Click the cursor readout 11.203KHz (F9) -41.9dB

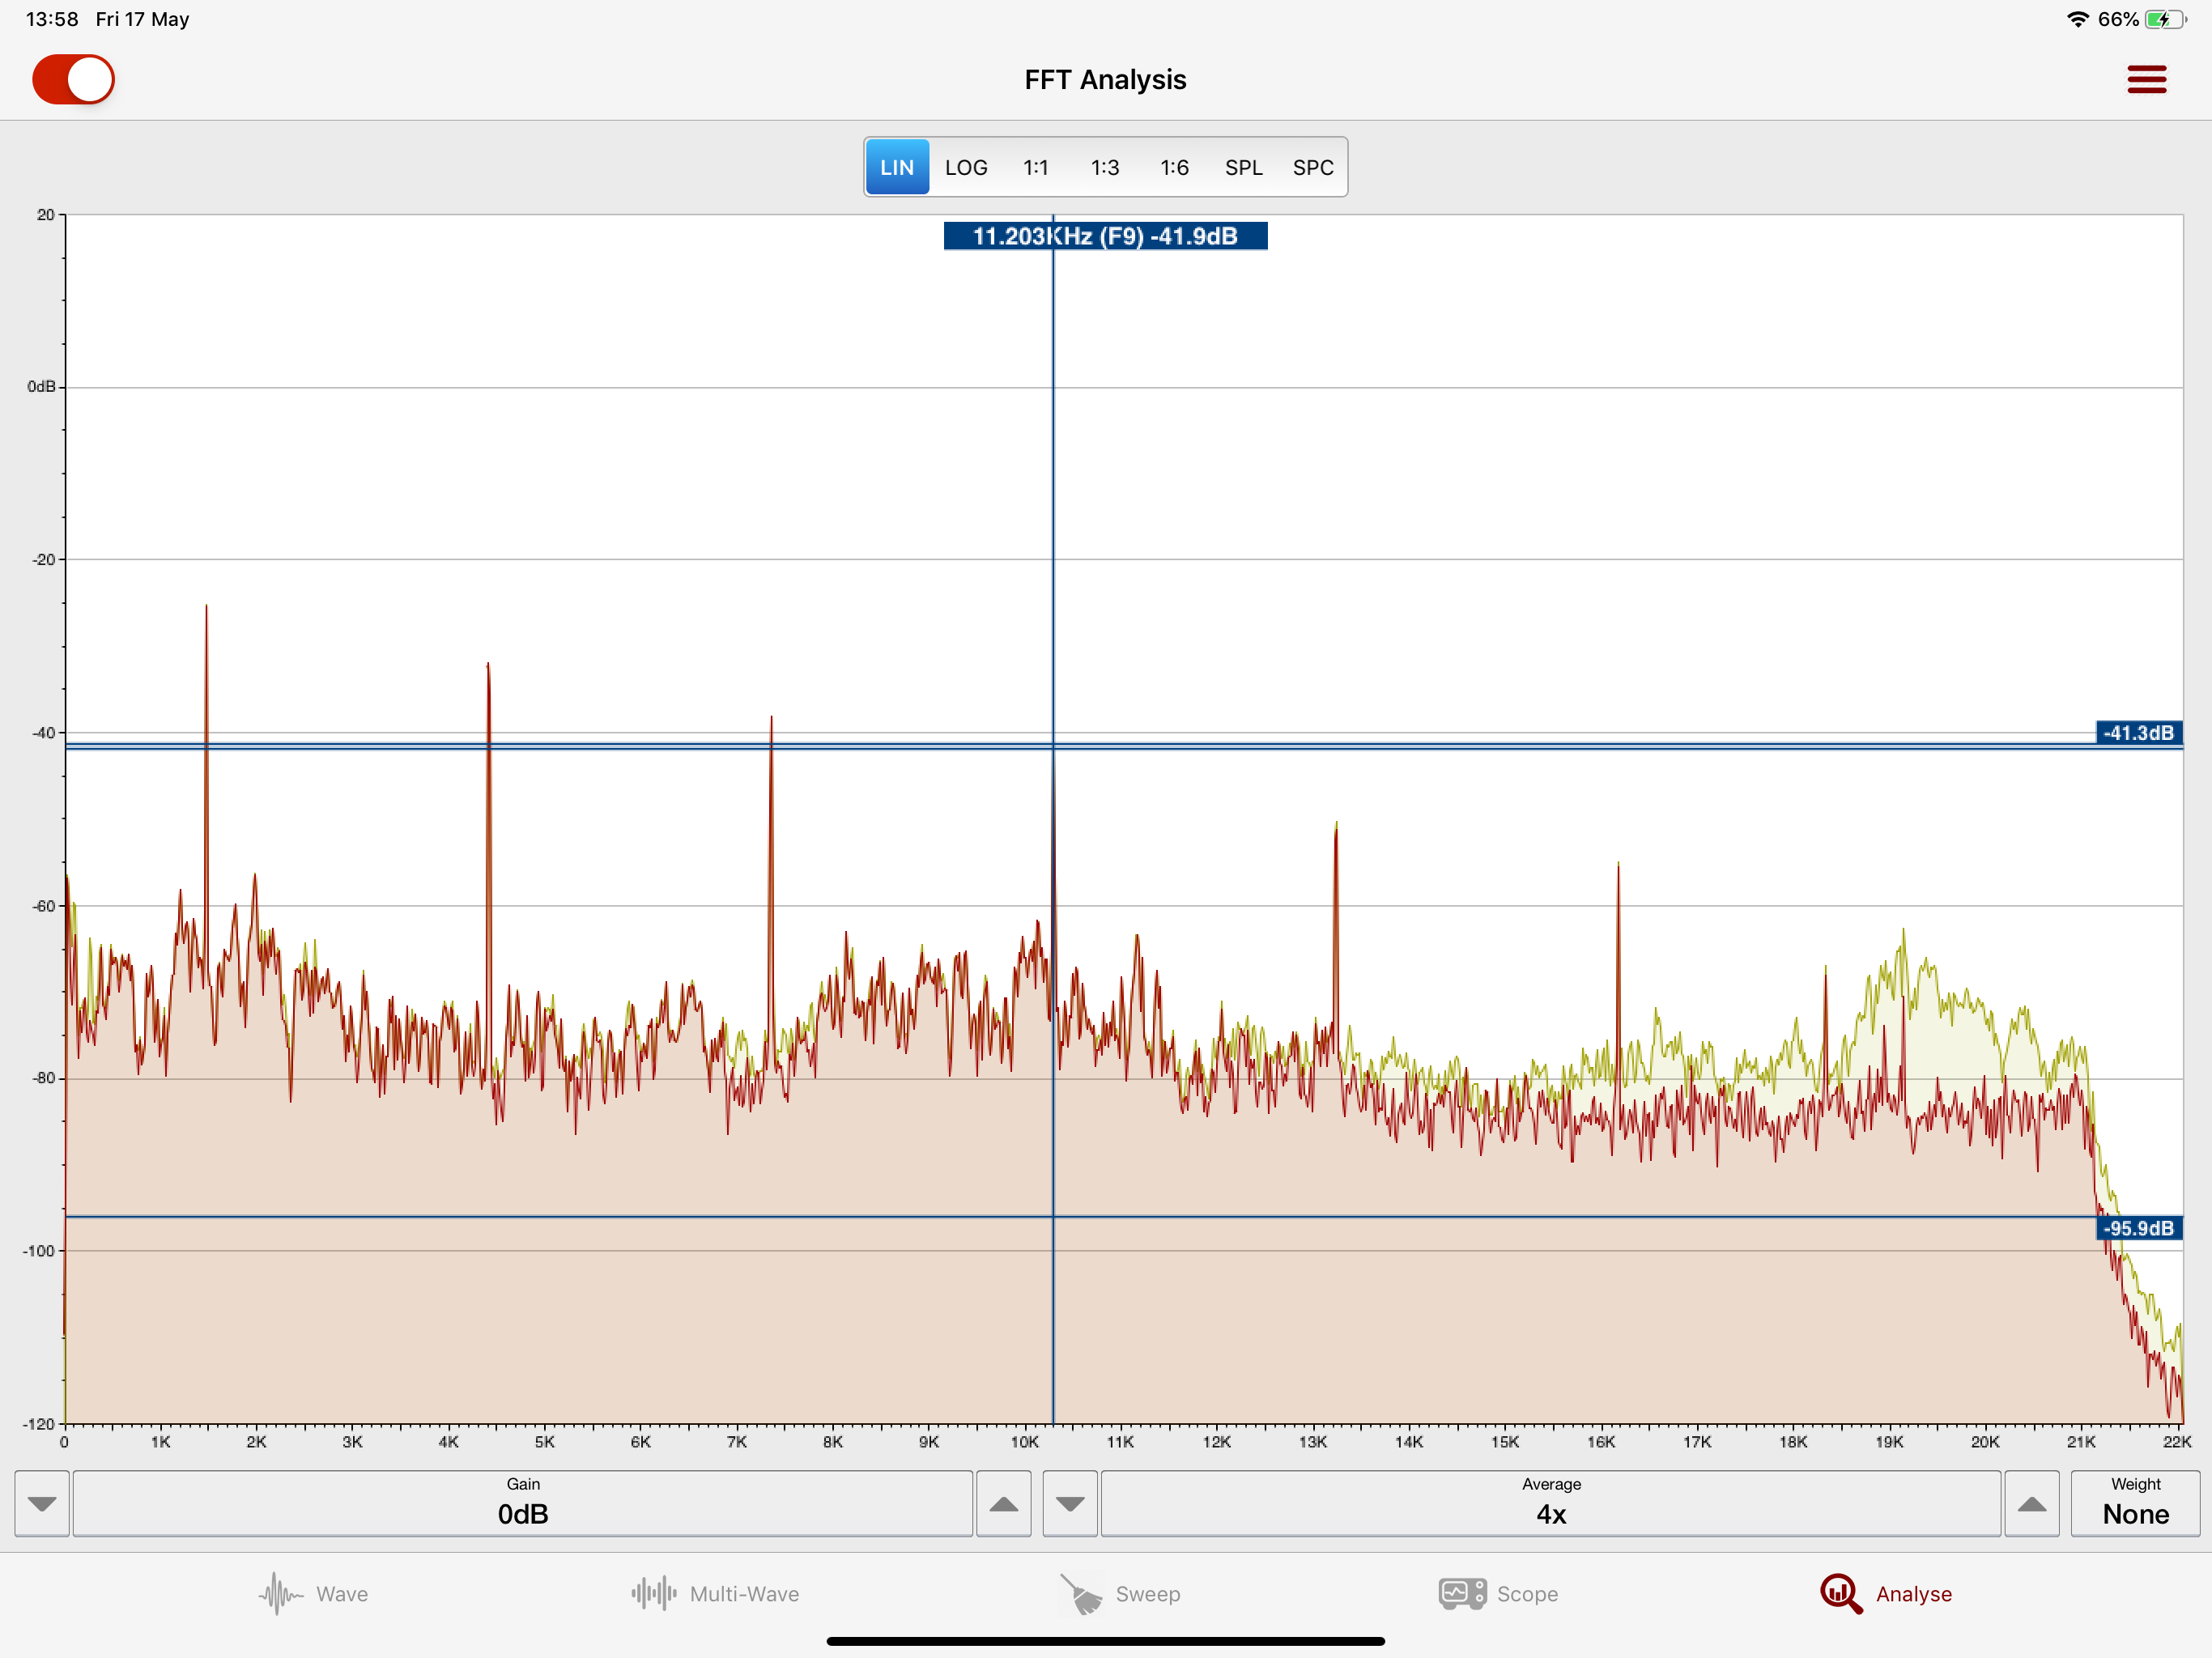[1105, 236]
